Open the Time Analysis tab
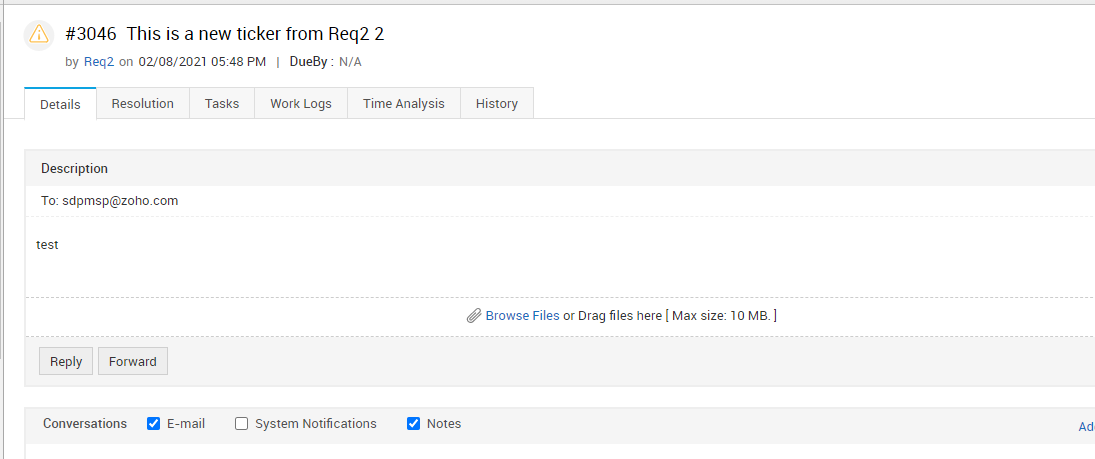This screenshot has height=459, width=1095. [x=404, y=104]
